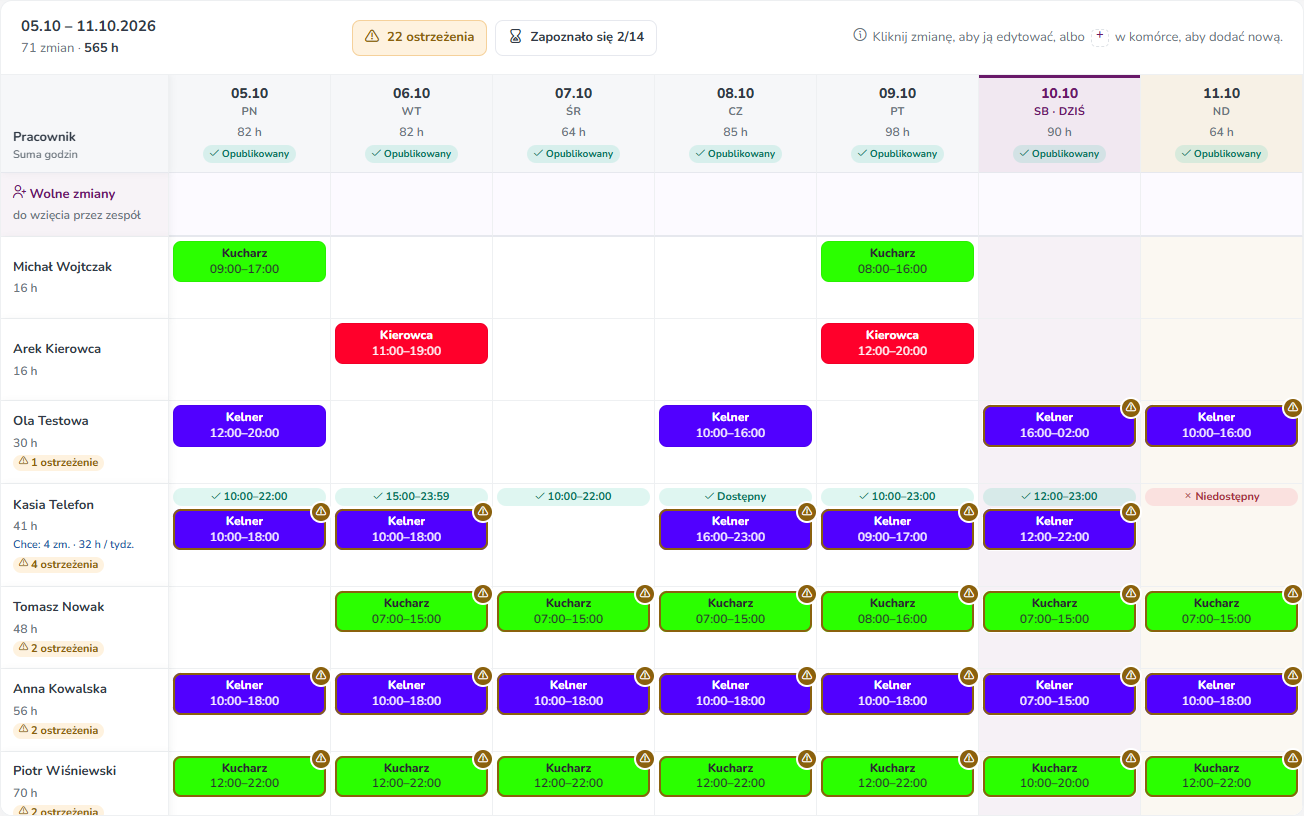
Task: Click warning icon on Tomasz Nowak's Sunday shift
Action: pyautogui.click(x=1293, y=593)
